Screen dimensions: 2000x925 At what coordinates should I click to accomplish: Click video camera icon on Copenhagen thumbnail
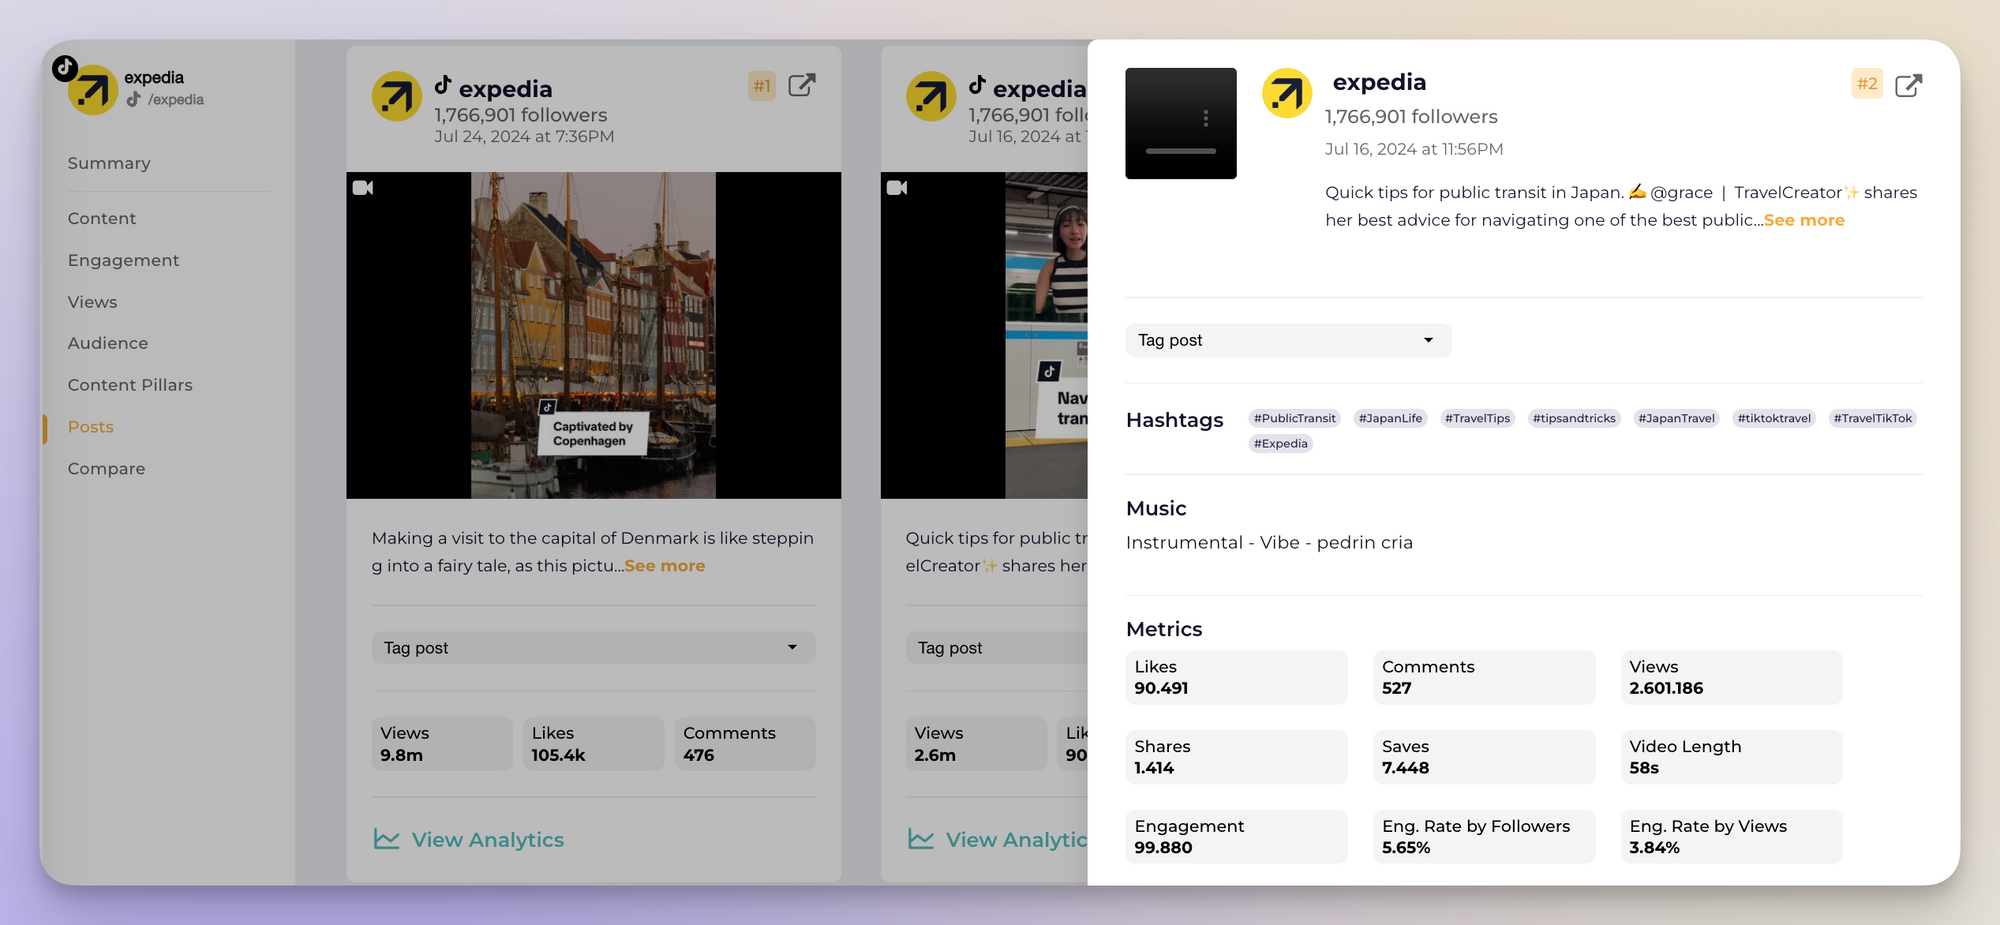(363, 188)
